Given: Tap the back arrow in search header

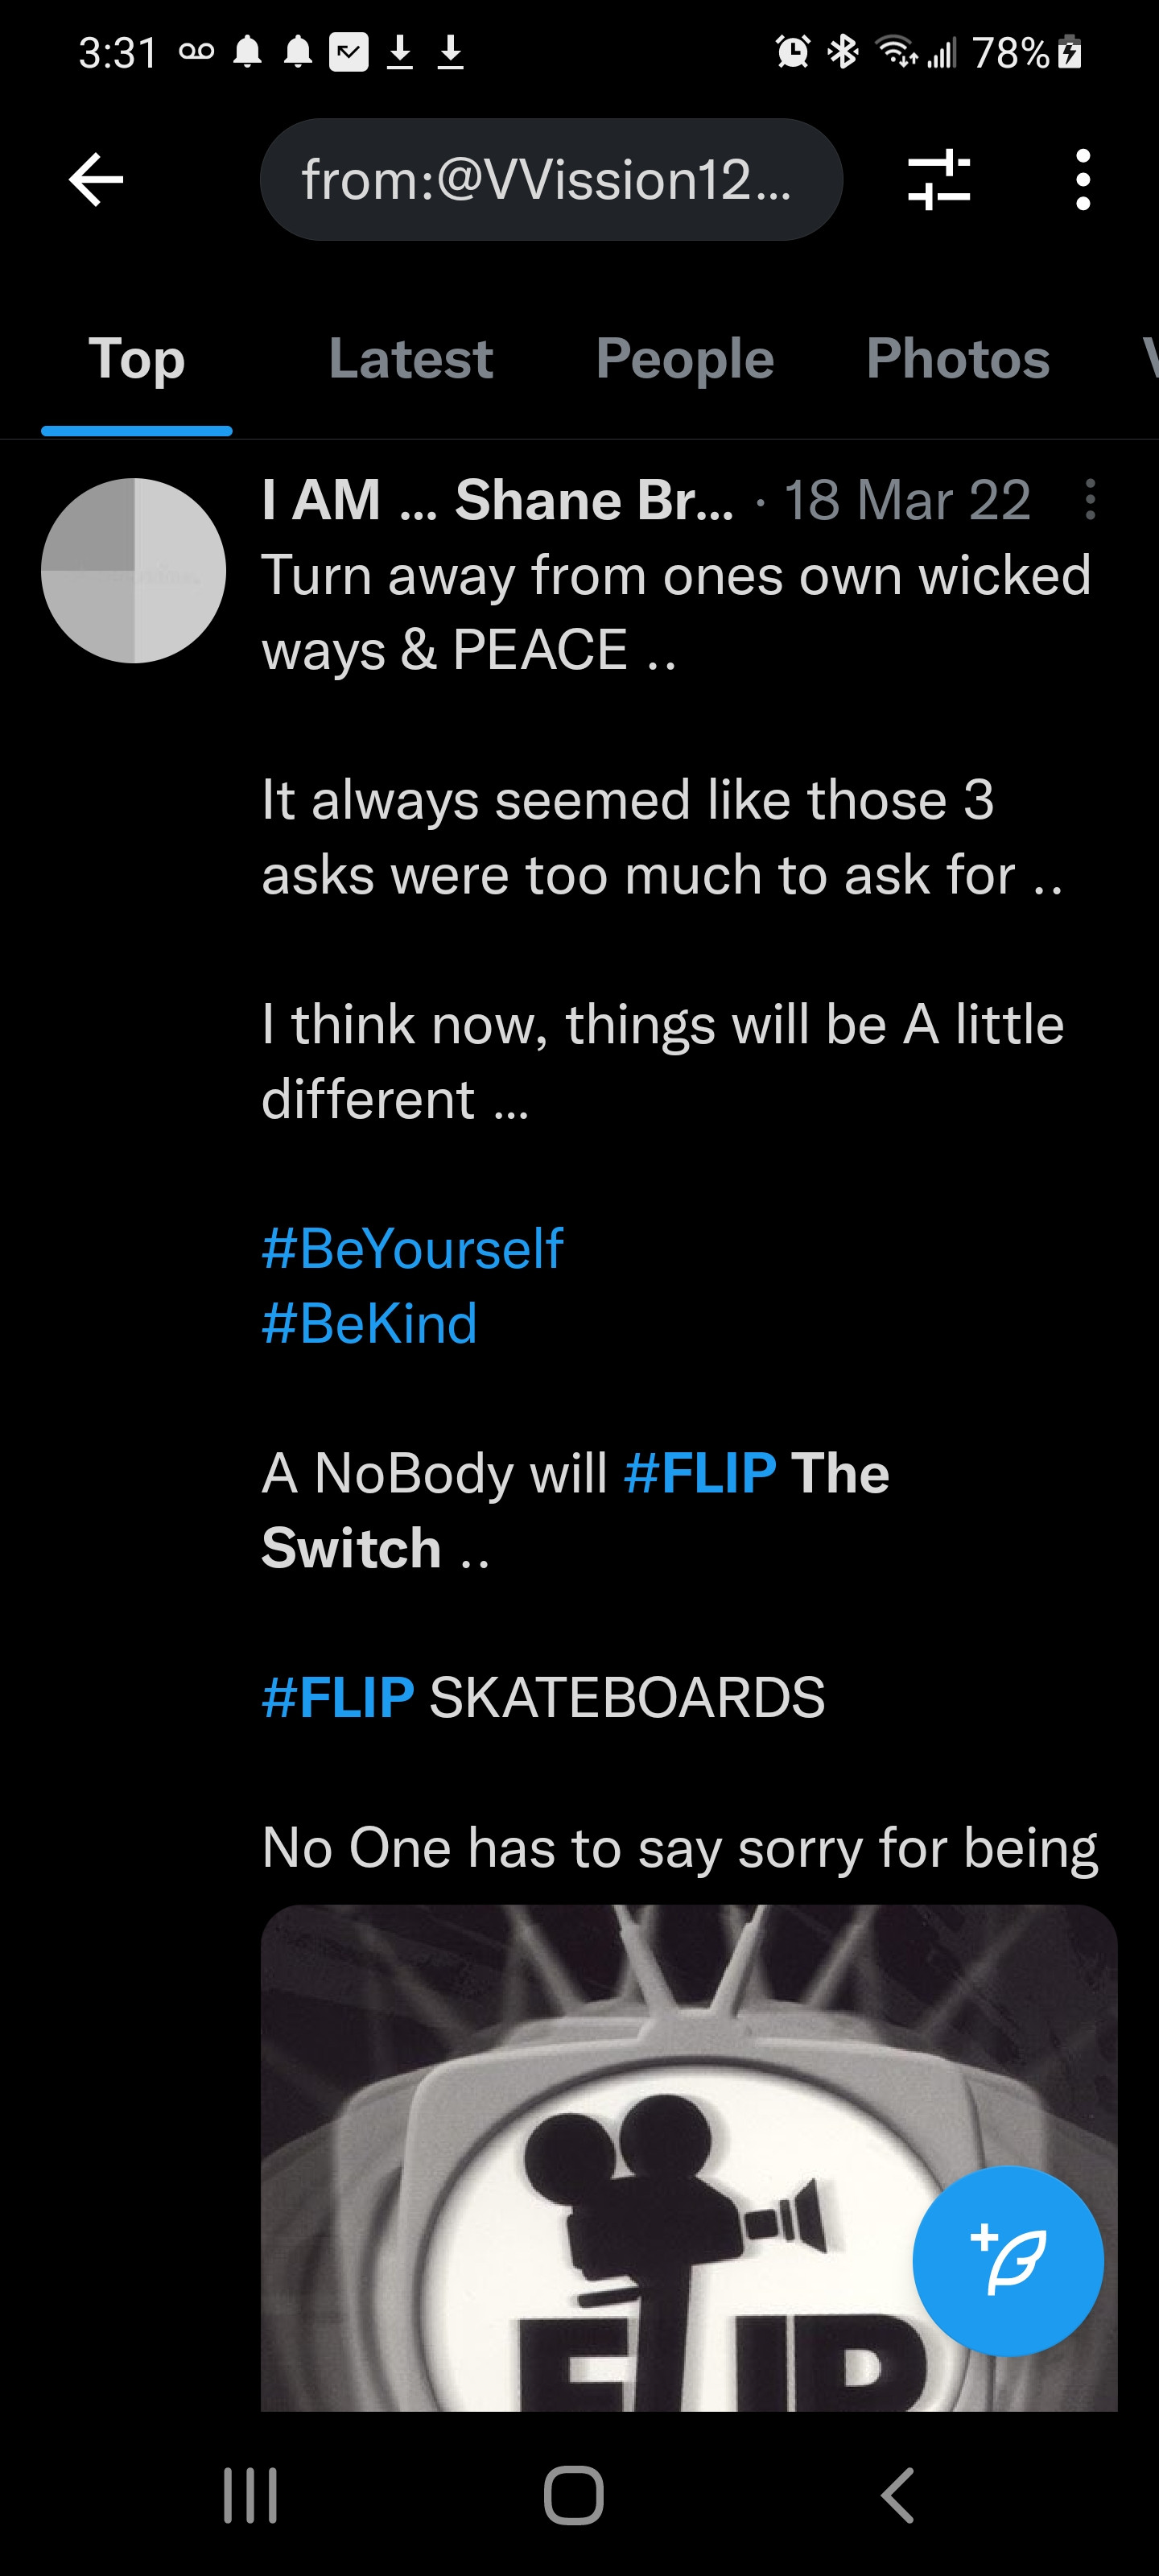Looking at the screenshot, I should [x=96, y=180].
